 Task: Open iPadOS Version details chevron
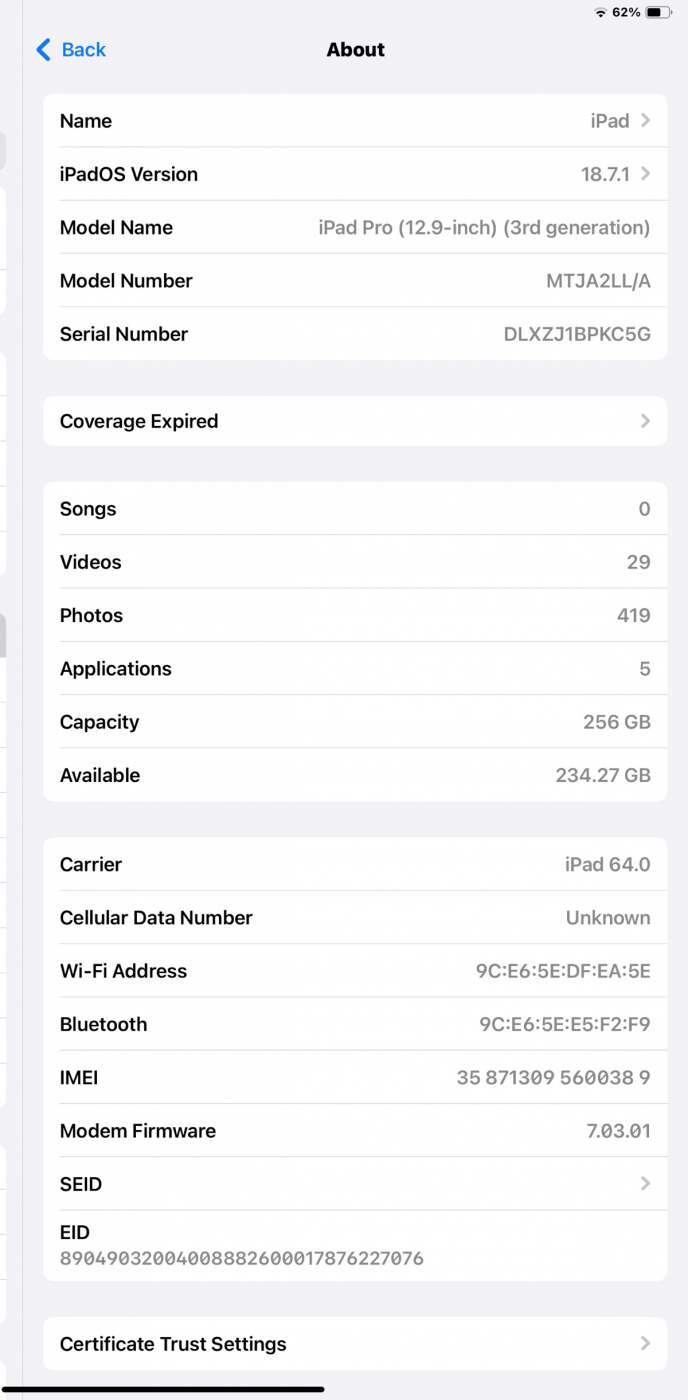(646, 174)
